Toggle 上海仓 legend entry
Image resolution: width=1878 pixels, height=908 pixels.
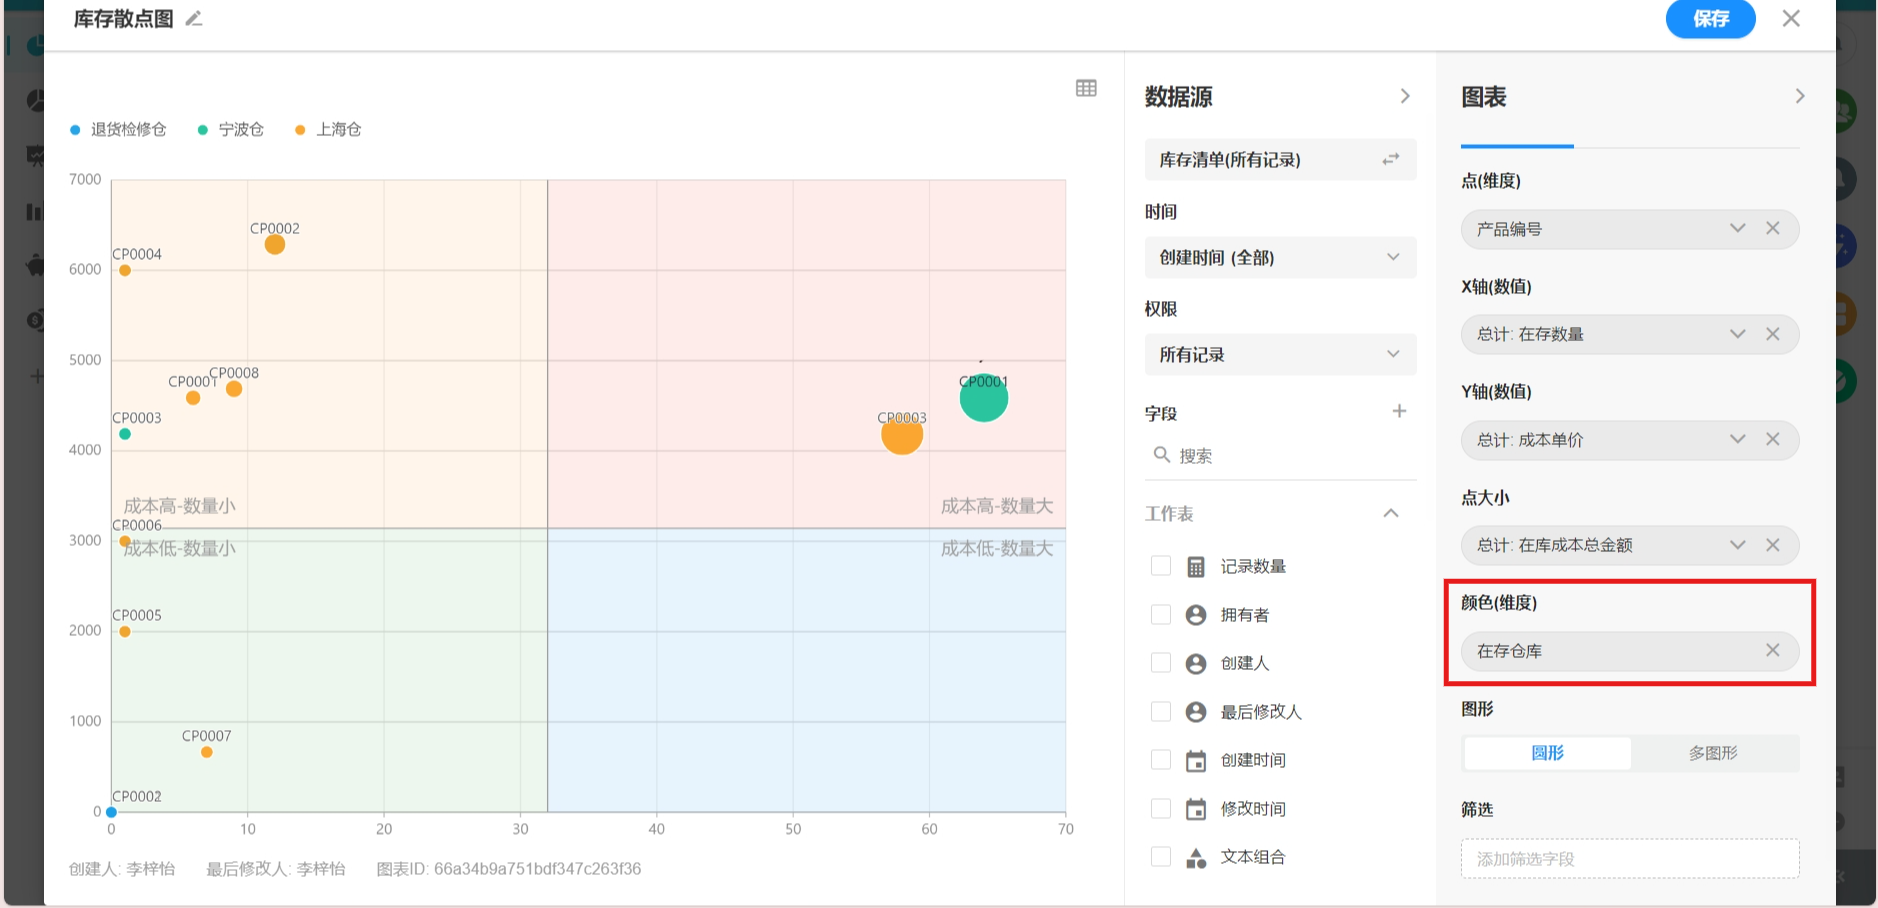click(329, 130)
